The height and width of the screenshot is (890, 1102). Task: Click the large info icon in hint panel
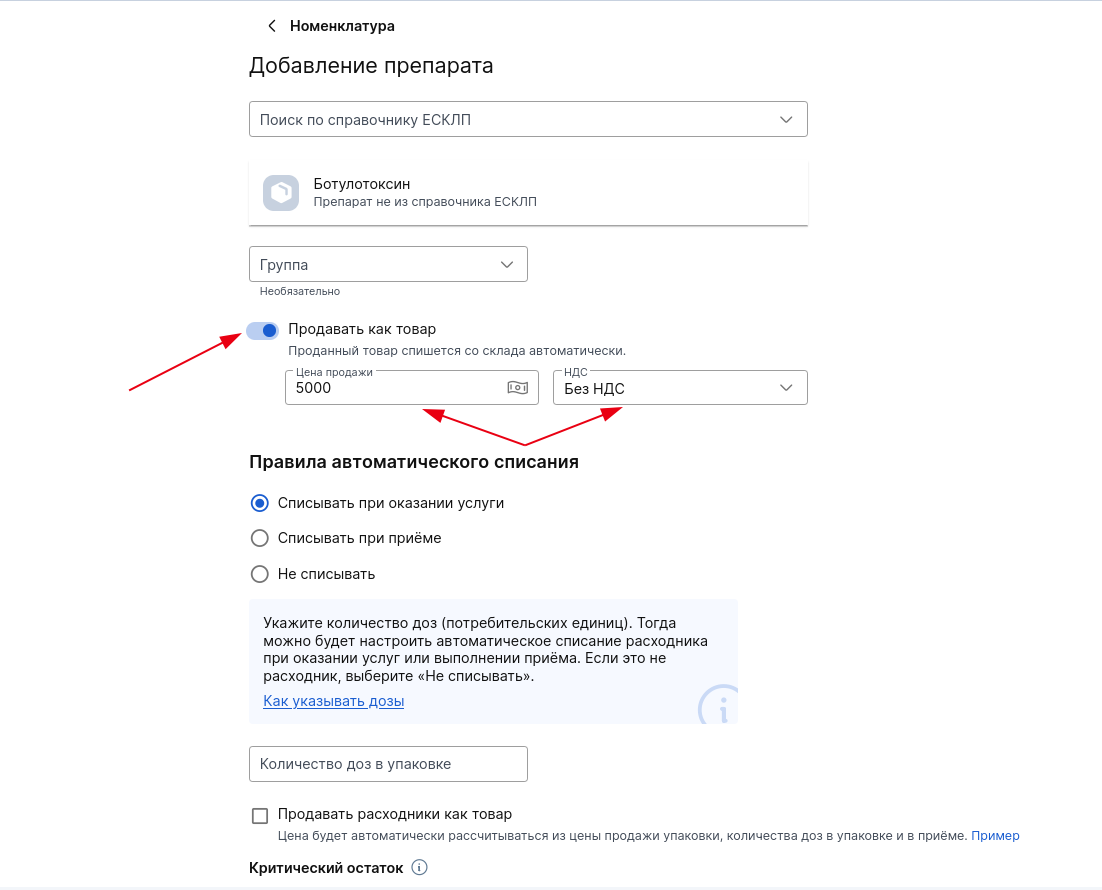[x=718, y=704]
